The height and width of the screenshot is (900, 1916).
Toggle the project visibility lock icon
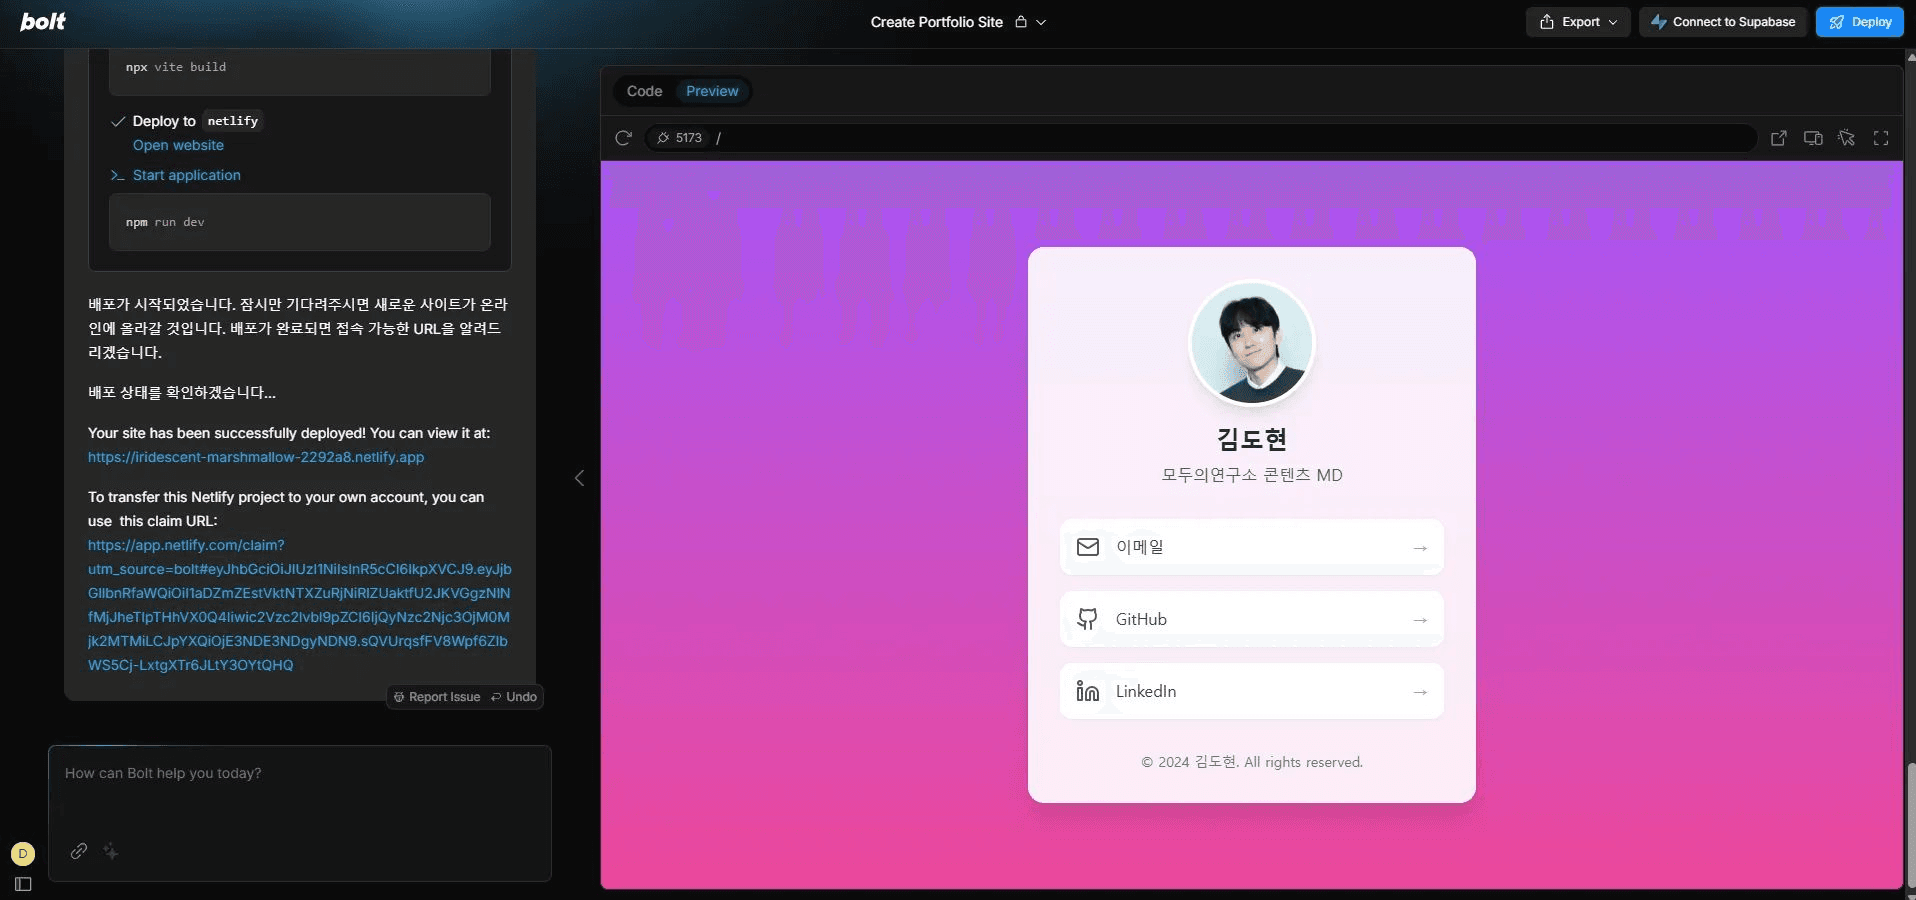pos(1021,21)
